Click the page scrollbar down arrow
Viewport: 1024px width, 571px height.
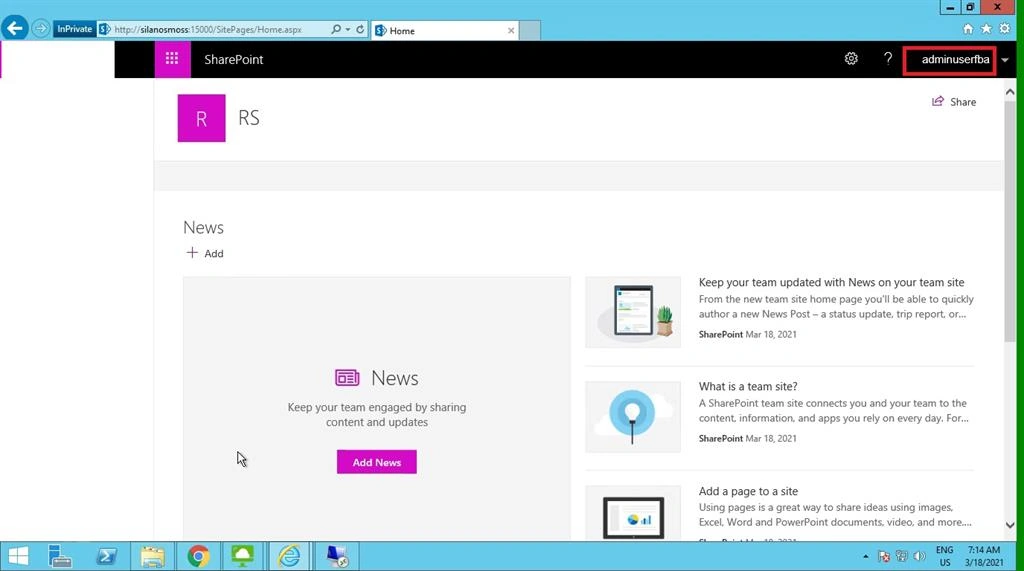(x=1010, y=525)
